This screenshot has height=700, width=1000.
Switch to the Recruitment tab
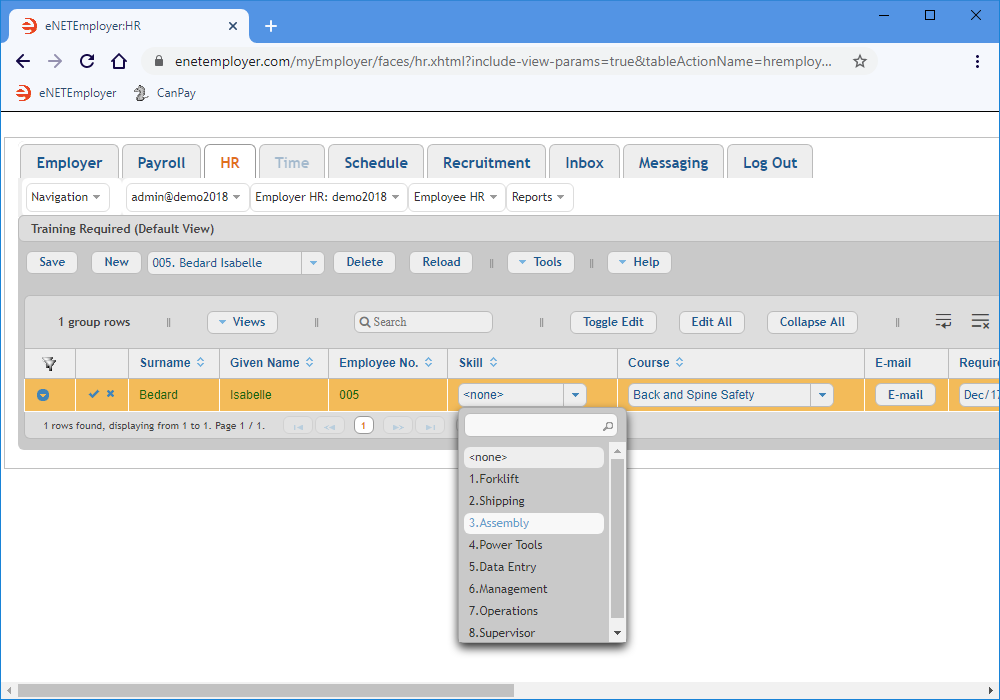pos(487,162)
